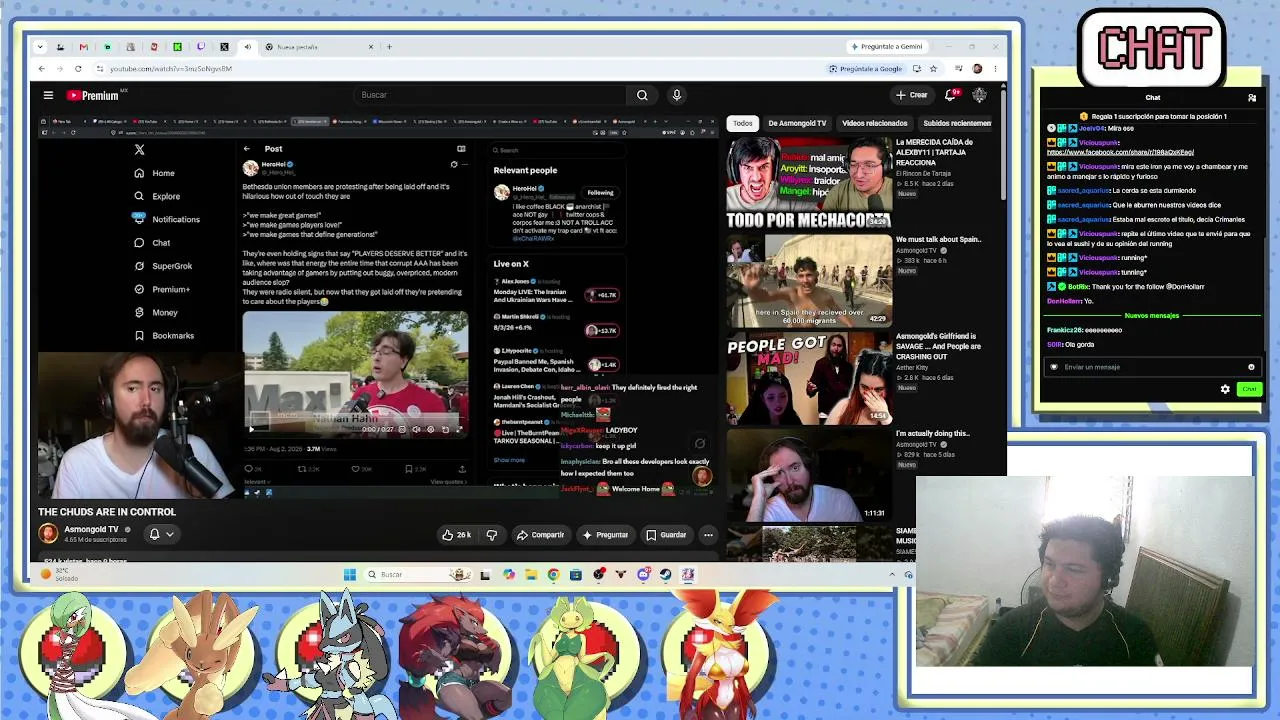
Task: Open the weather widget on taskbar
Action: click(58, 575)
